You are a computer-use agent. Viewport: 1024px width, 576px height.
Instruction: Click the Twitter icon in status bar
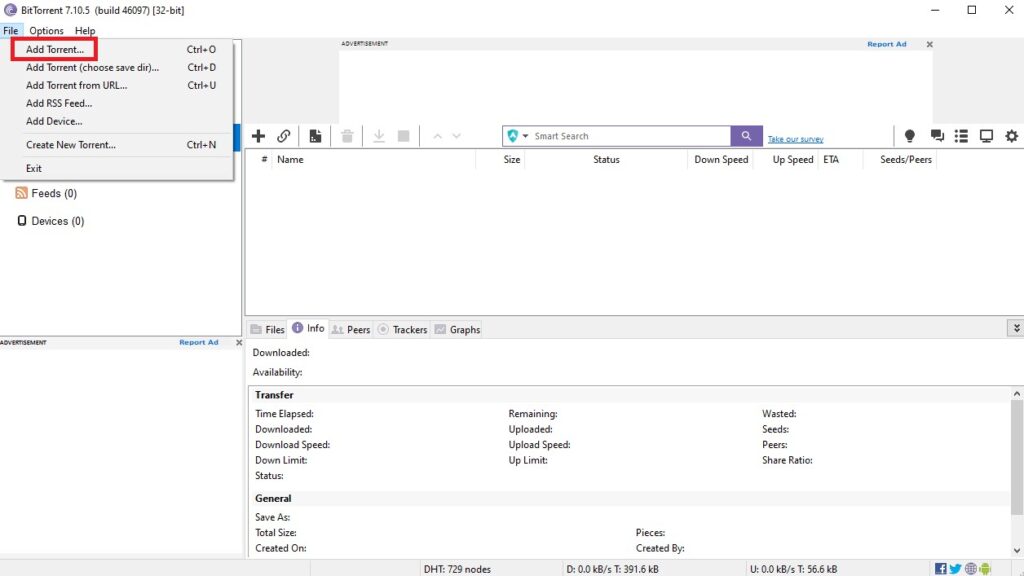[955, 569]
